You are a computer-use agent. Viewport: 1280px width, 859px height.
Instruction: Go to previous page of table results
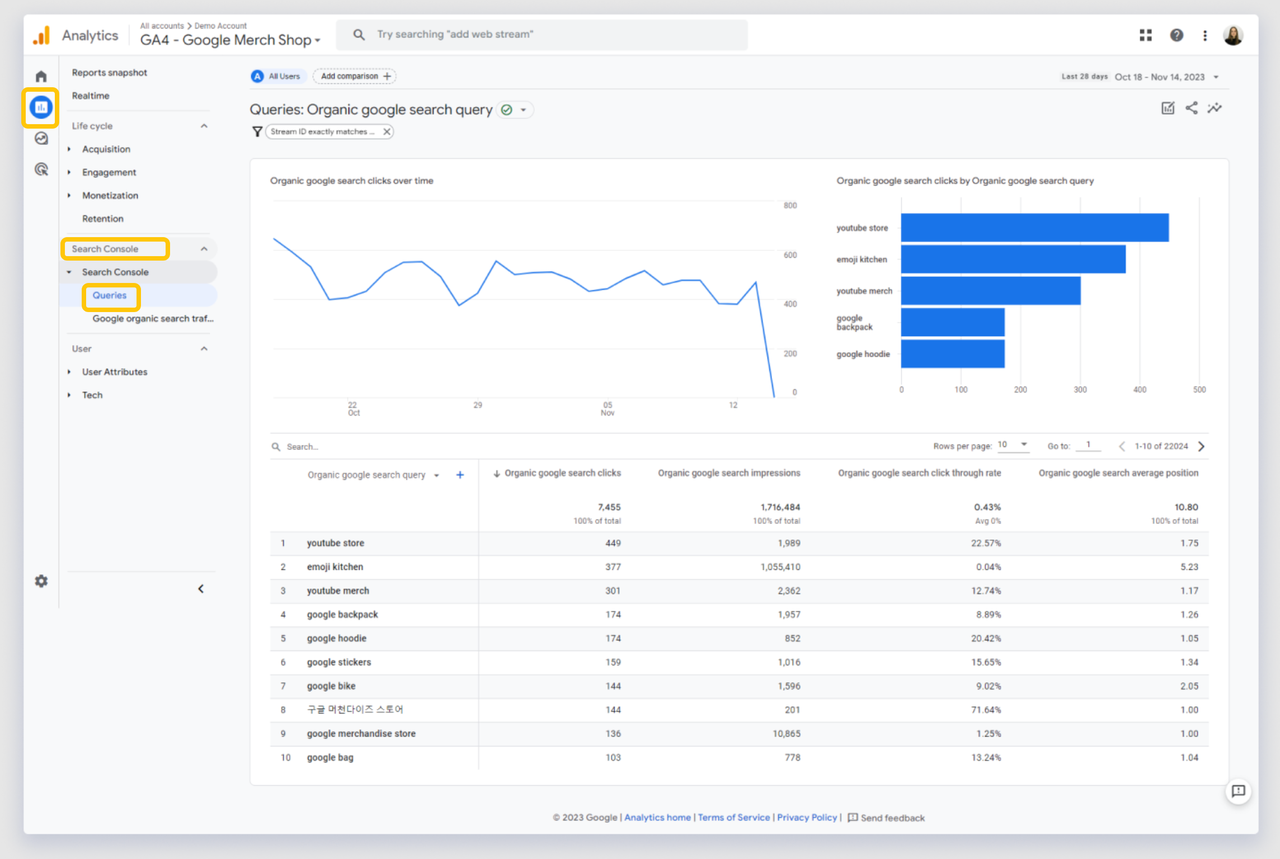[x=1122, y=446]
